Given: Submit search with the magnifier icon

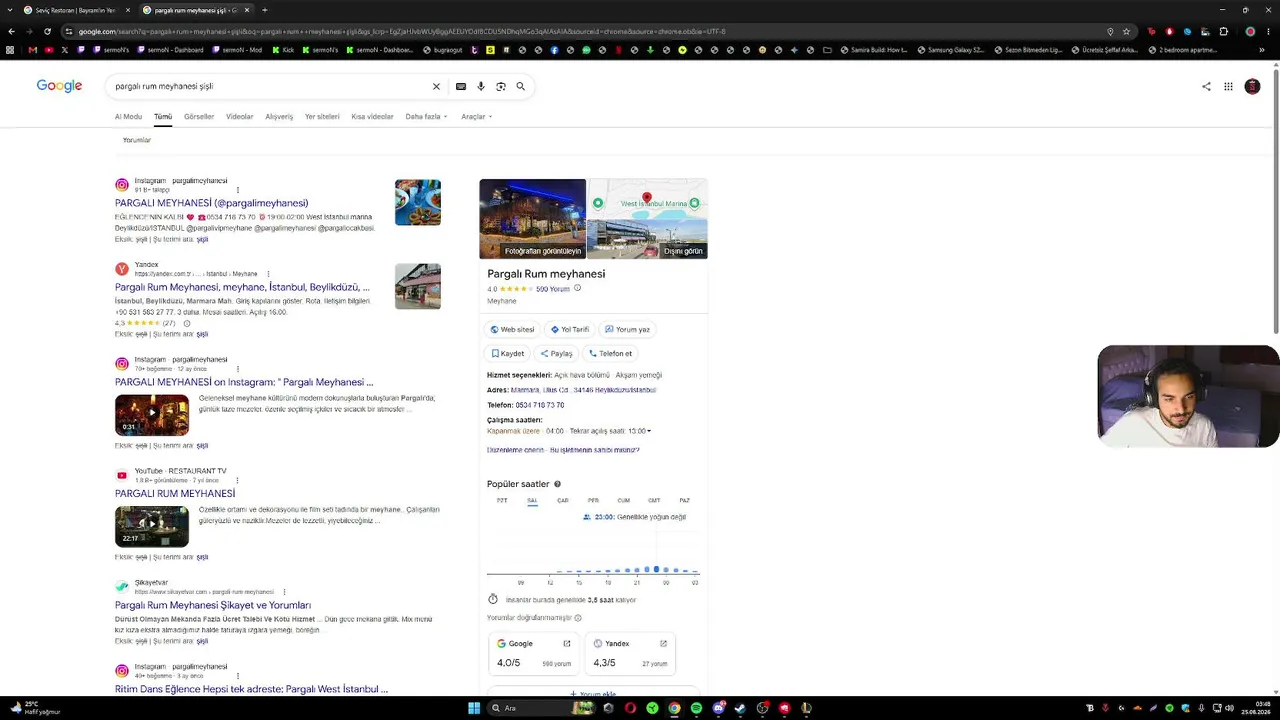Looking at the screenshot, I should 521,87.
